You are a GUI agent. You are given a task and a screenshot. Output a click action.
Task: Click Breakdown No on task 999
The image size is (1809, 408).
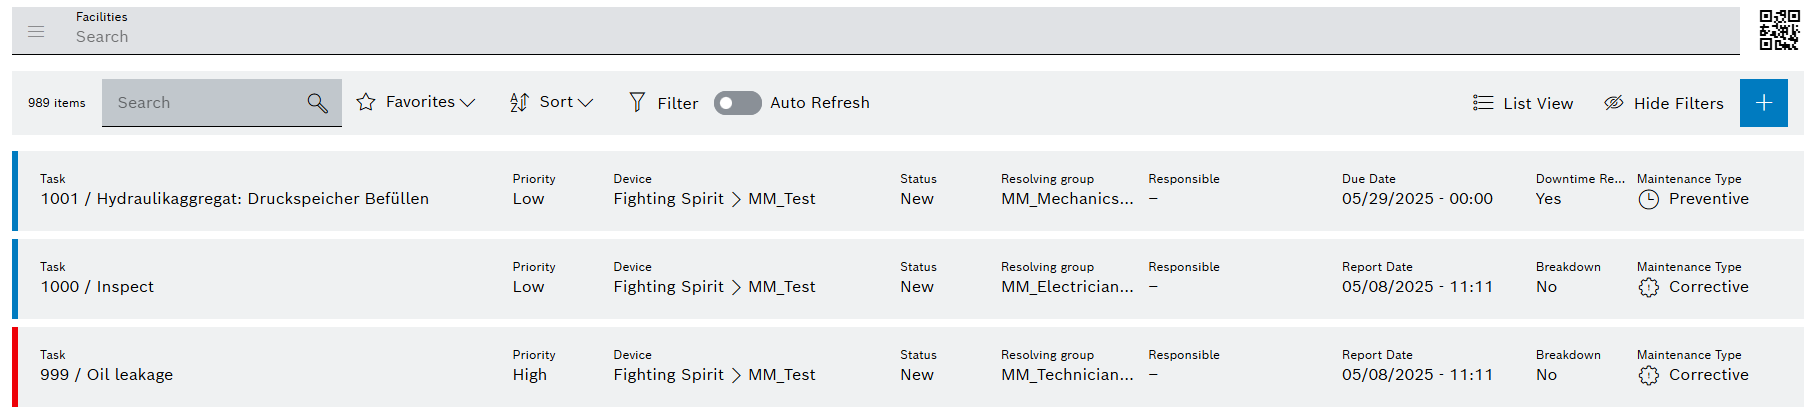[x=1546, y=375]
